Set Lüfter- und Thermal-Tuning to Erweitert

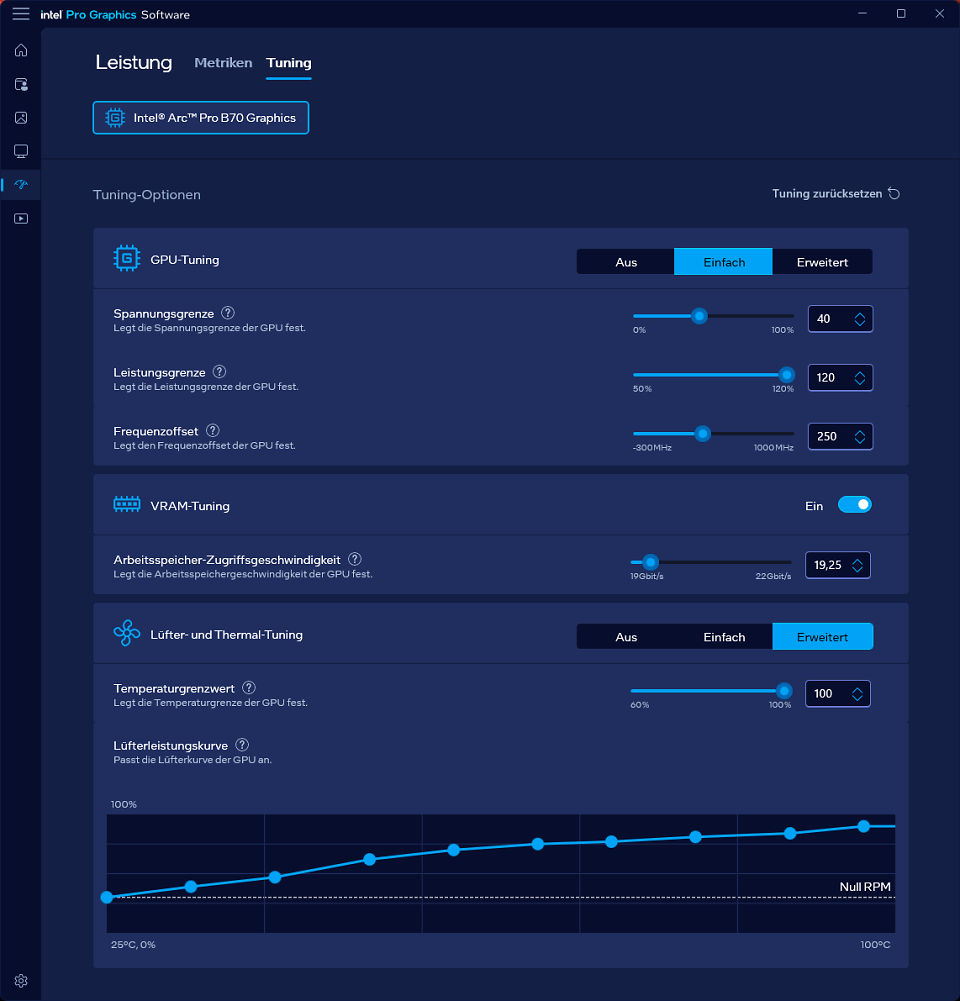822,636
